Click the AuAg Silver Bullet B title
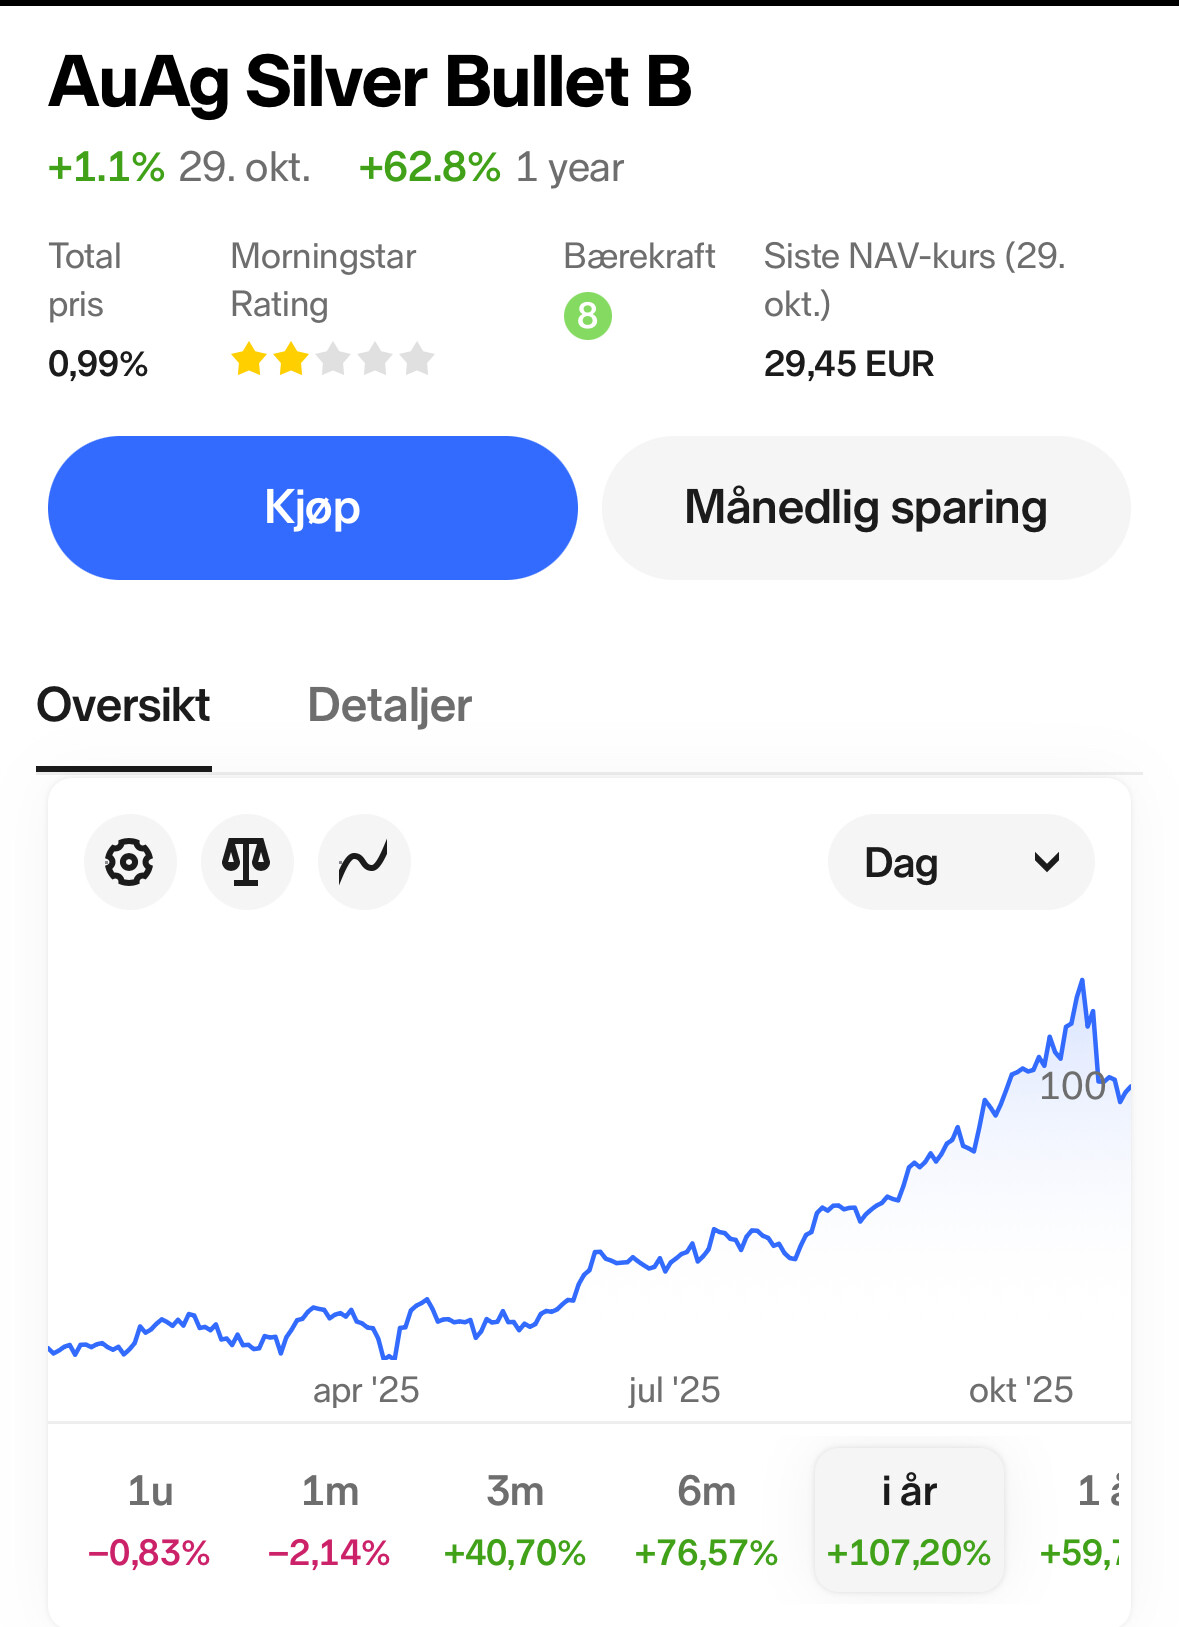 pos(370,82)
